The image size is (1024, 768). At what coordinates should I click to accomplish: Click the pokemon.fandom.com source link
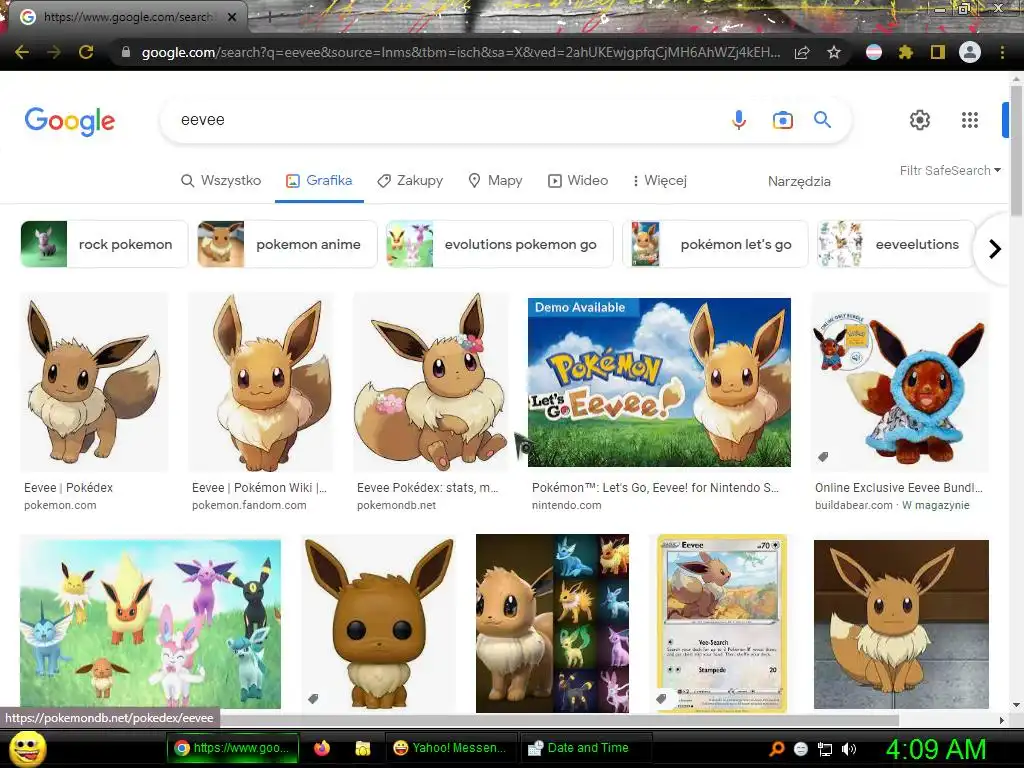[x=249, y=505]
